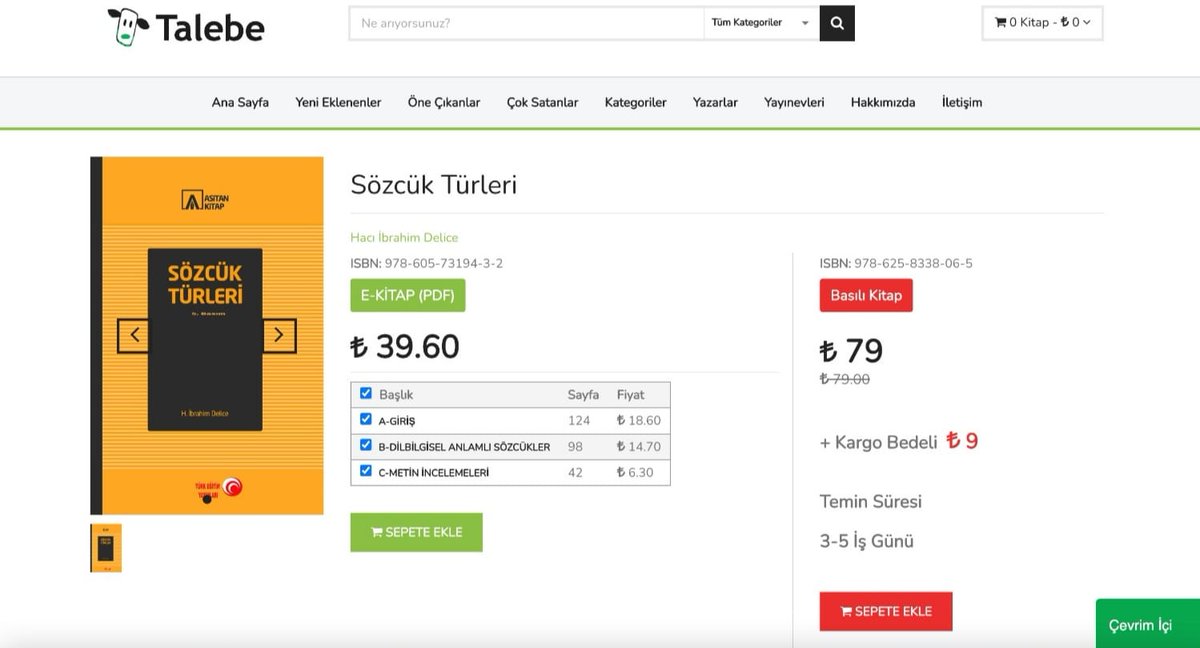Click the left arrow on the book cover

[135, 336]
